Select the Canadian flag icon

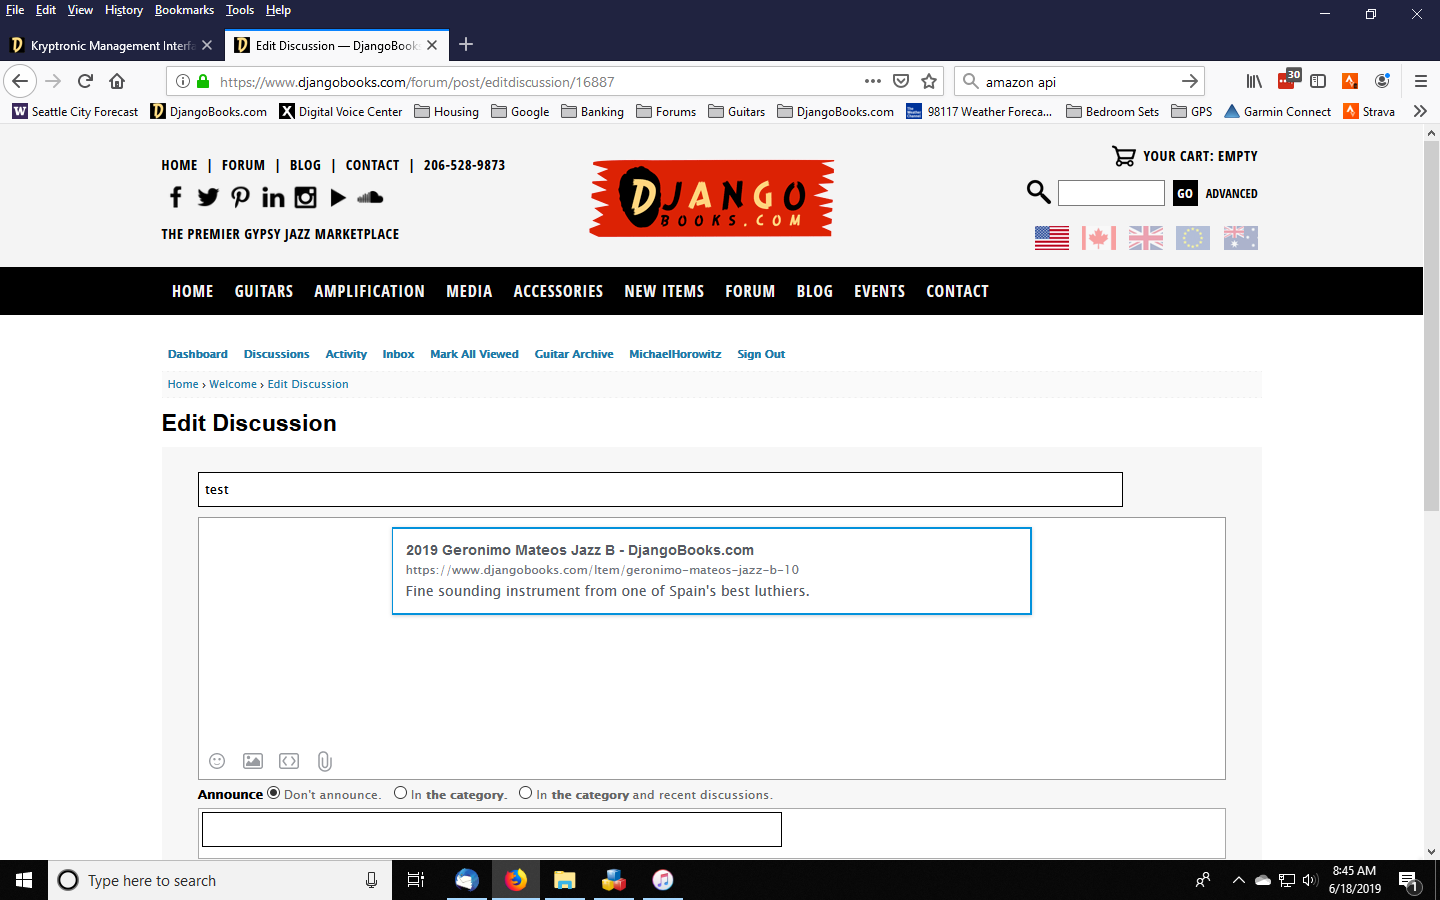click(1098, 238)
